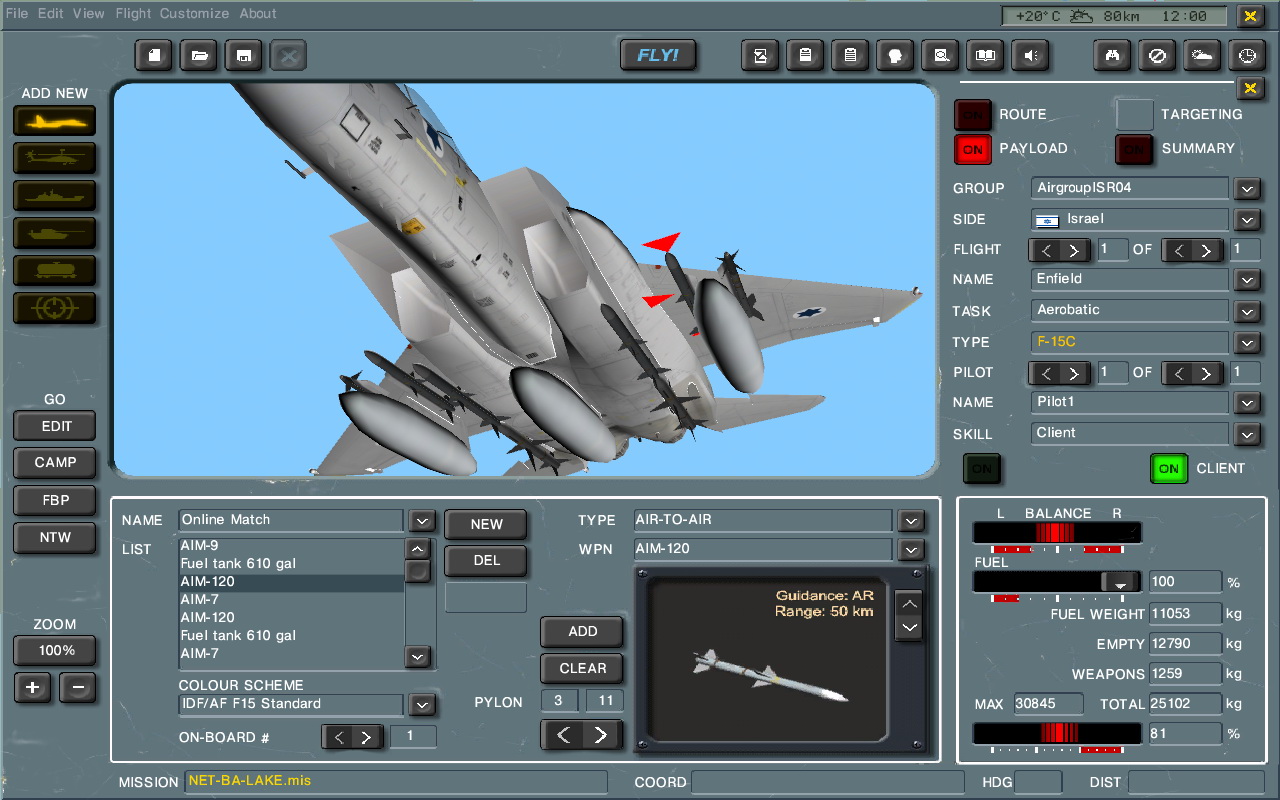The width and height of the screenshot is (1280, 800).
Task: Open the Flight menu
Action: [133, 14]
